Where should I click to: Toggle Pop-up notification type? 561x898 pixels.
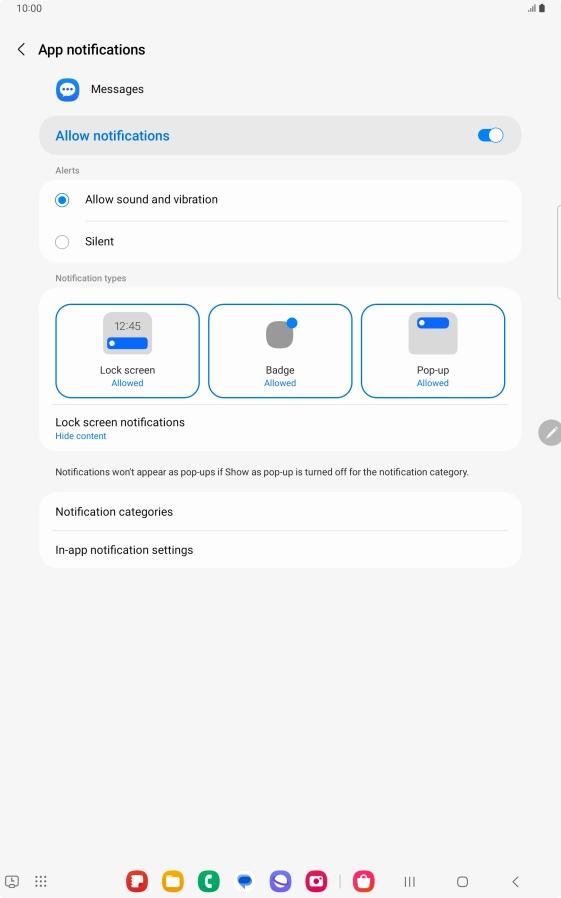point(433,350)
